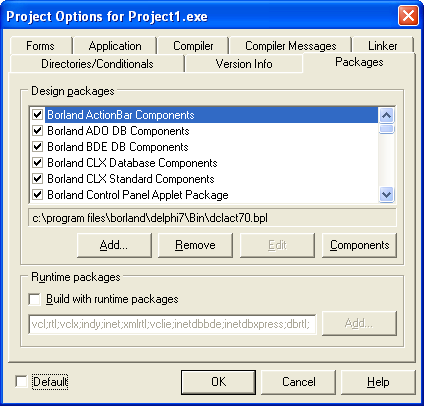Click the design packages Add button
Screen dimensions: 424x406
click(x=114, y=245)
